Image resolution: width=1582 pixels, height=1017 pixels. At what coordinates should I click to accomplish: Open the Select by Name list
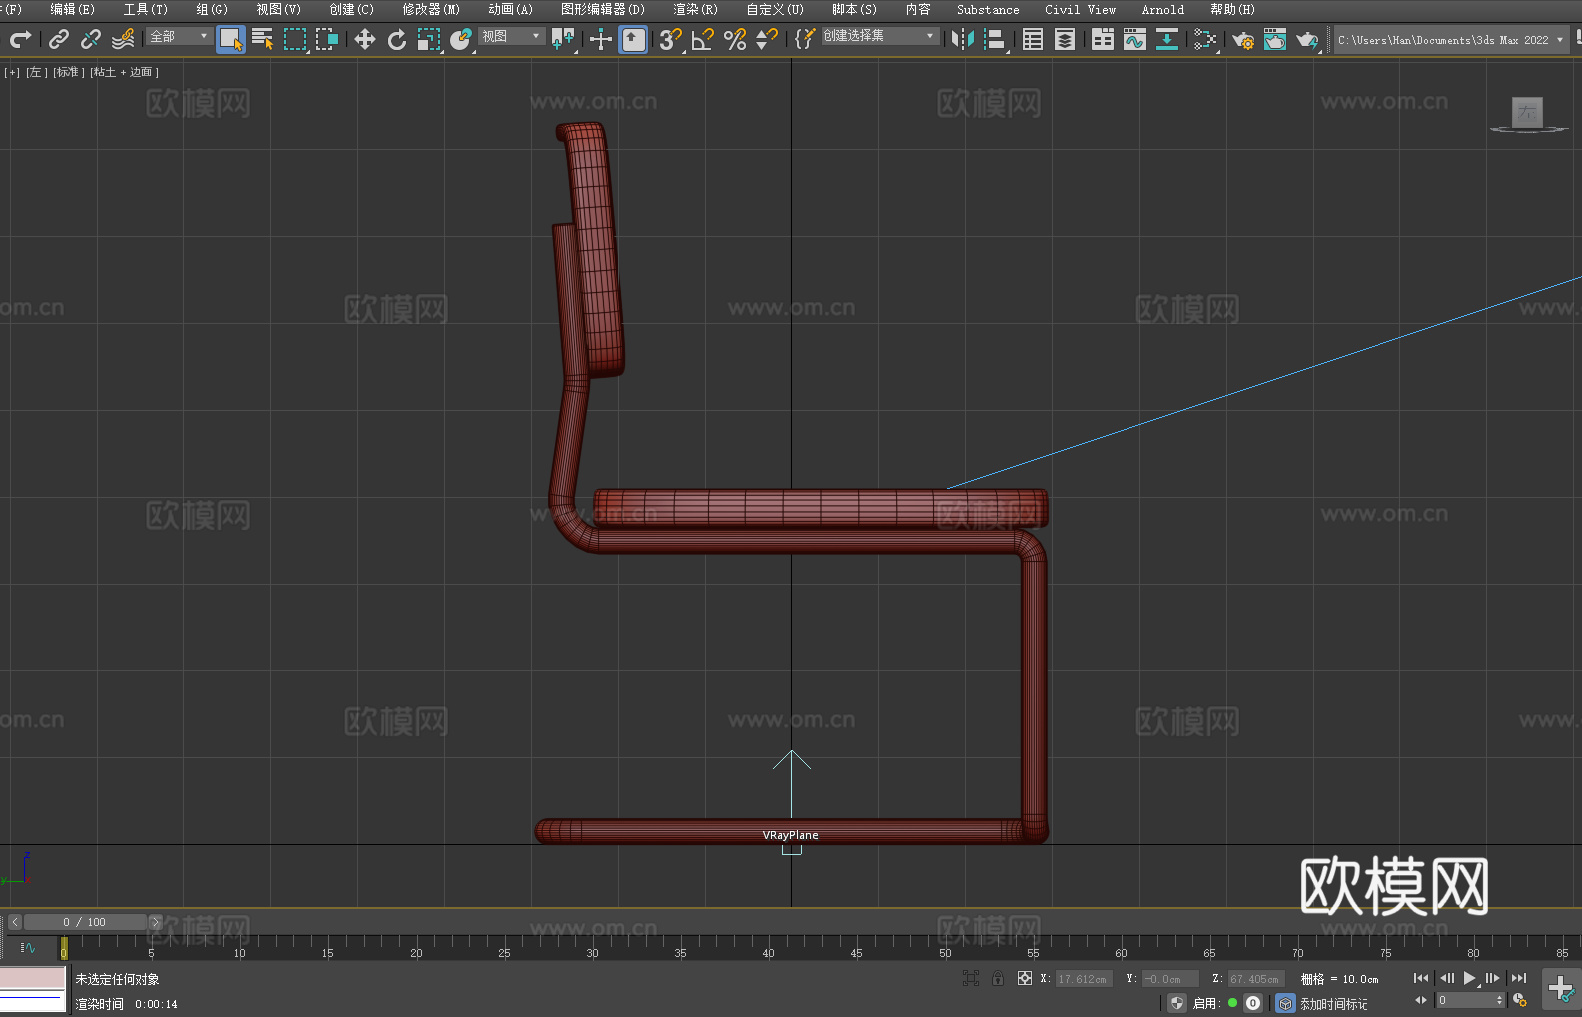click(x=263, y=39)
